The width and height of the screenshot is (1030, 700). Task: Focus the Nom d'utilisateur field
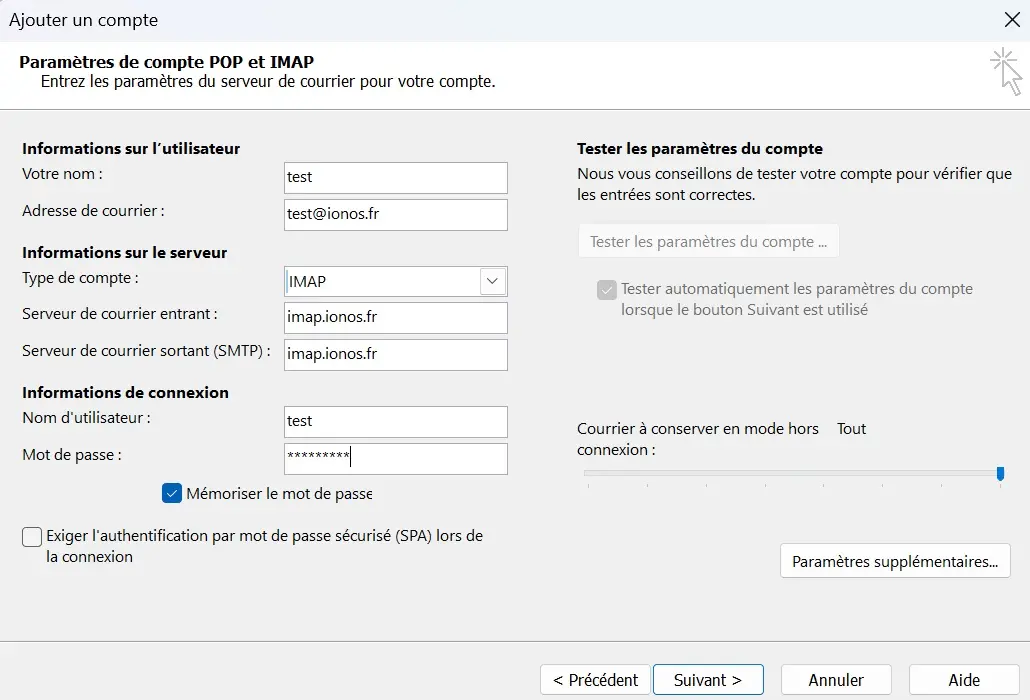tap(395, 421)
